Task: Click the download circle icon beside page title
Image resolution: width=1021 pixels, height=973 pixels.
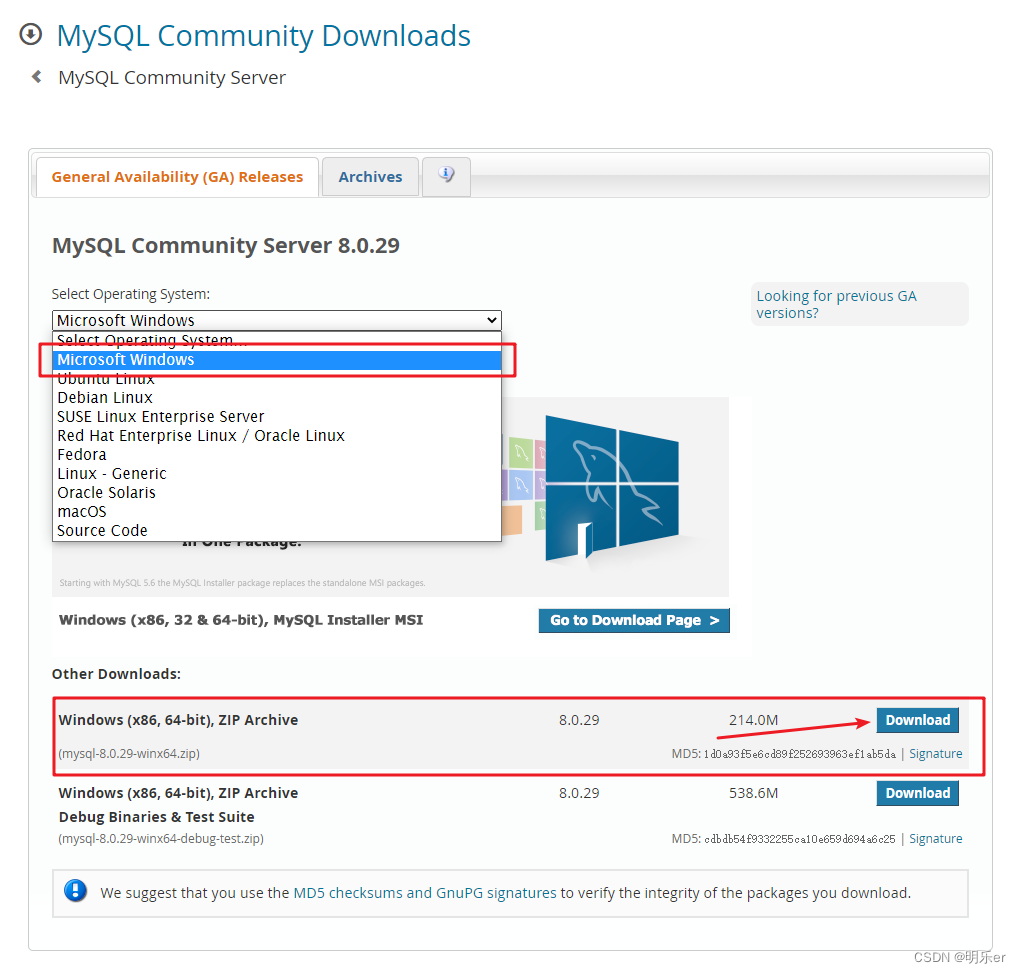Action: 31,35
